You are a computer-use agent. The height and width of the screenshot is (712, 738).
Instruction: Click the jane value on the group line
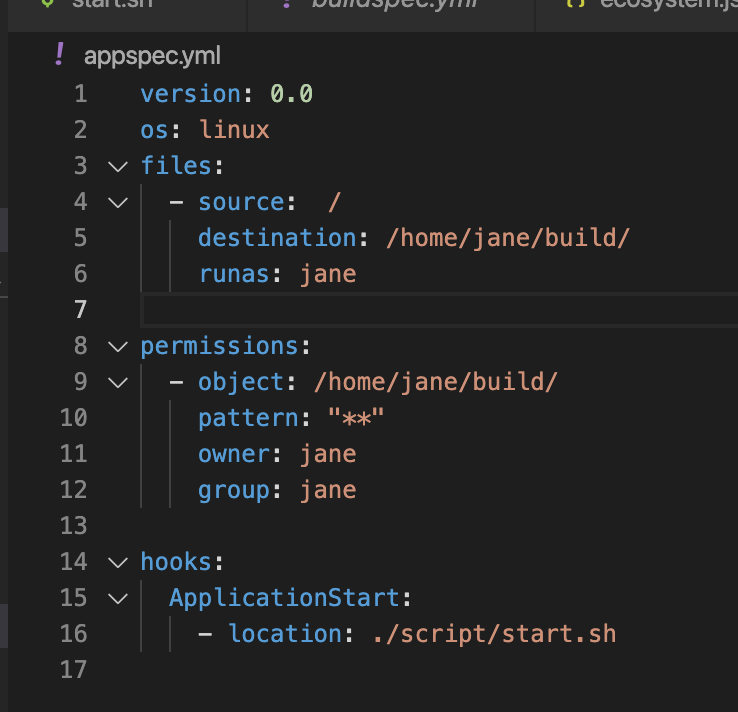328,490
